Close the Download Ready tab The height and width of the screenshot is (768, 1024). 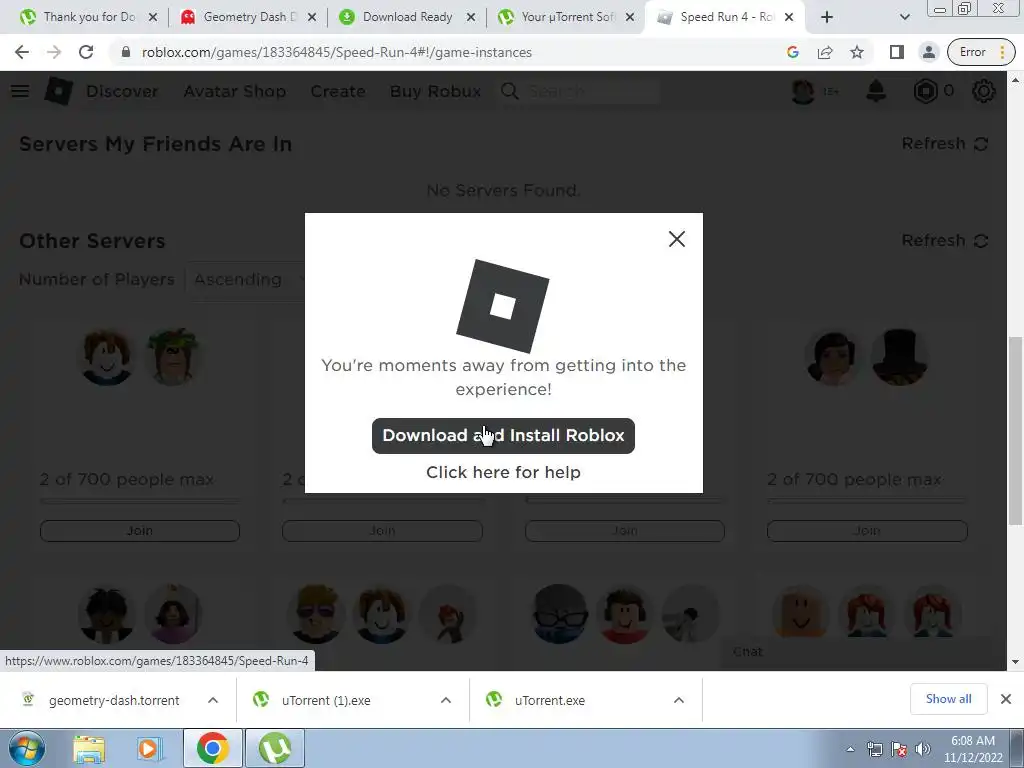(471, 17)
